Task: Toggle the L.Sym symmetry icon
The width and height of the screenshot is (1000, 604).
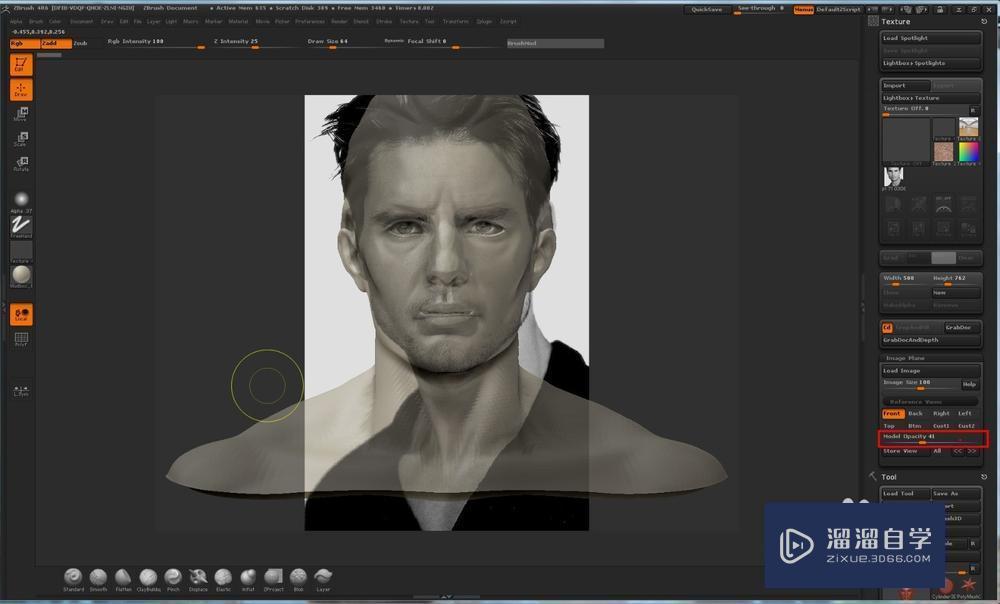Action: [x=21, y=390]
